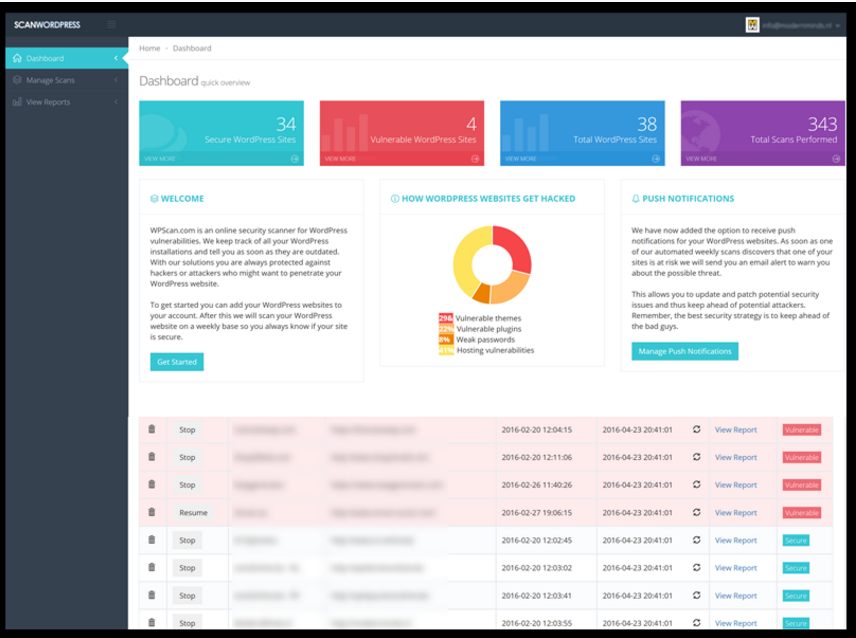Delete scan from 2016-02-26 11:40:26 row

(x=152, y=484)
